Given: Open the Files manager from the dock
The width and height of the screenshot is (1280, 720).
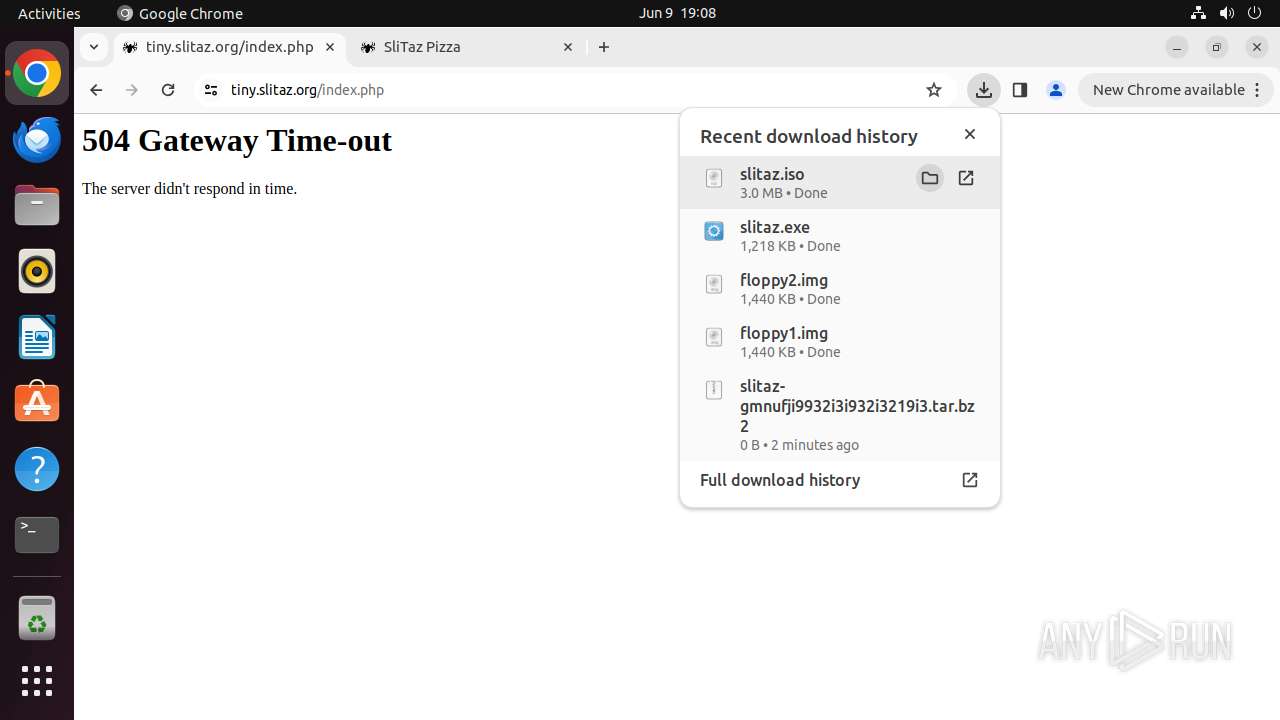Looking at the screenshot, I should [37, 206].
